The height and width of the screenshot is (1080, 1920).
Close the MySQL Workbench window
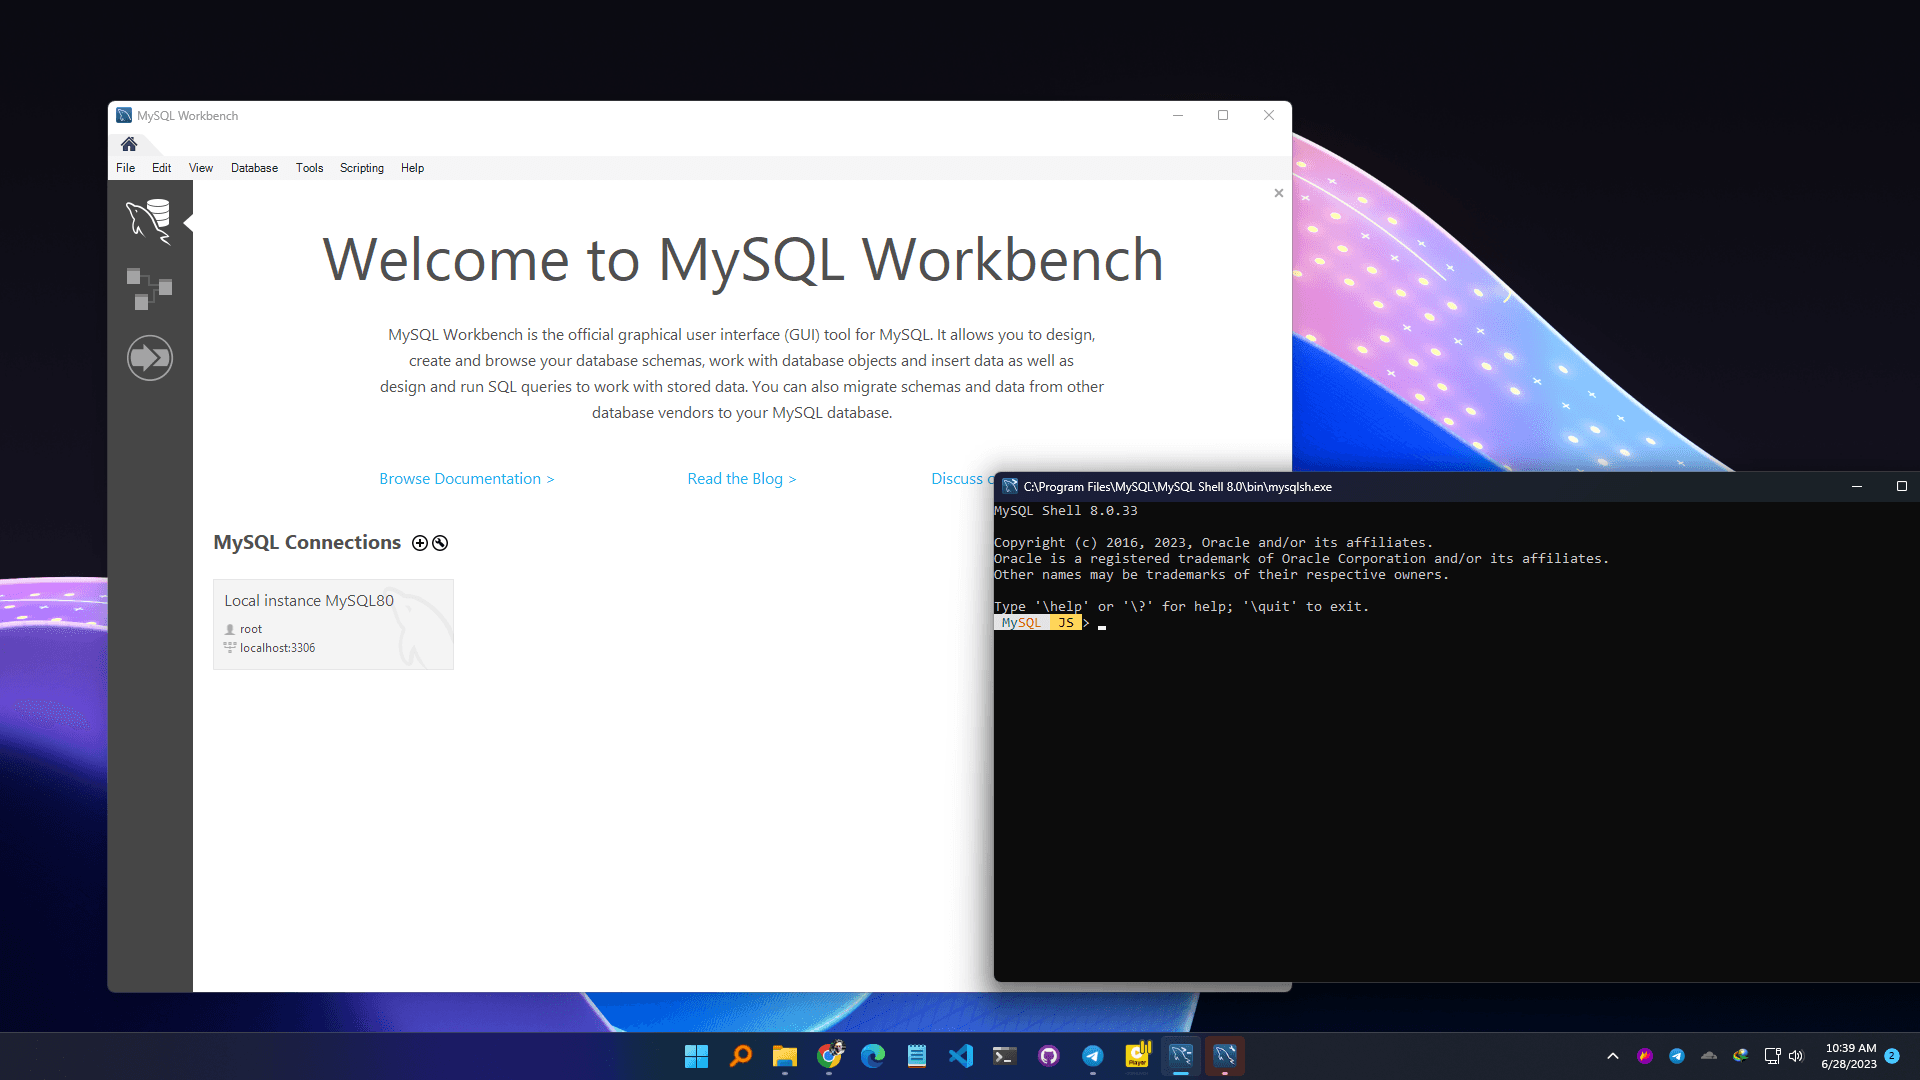pyautogui.click(x=1269, y=116)
